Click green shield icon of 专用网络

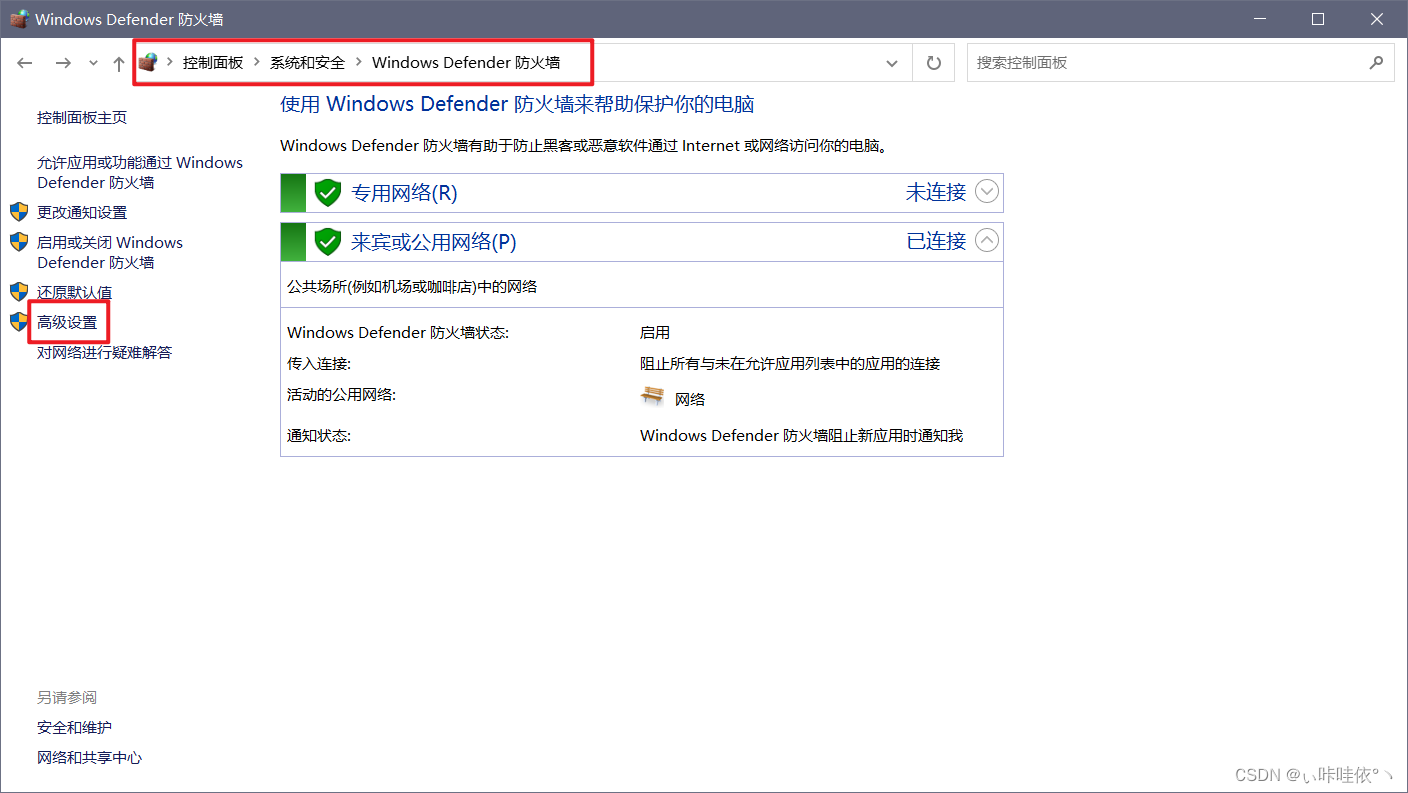coord(328,193)
